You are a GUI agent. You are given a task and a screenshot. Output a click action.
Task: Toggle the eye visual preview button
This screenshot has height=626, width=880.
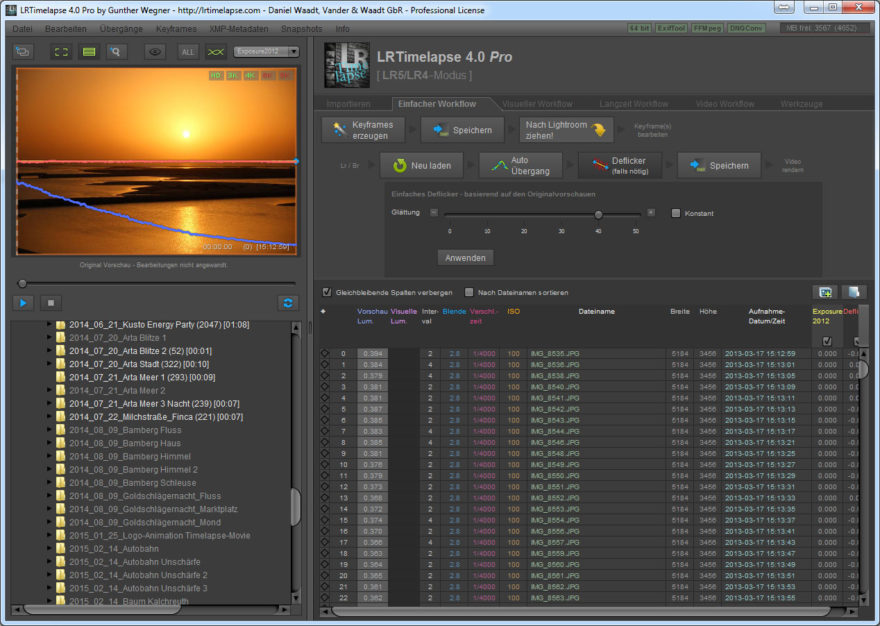point(155,52)
